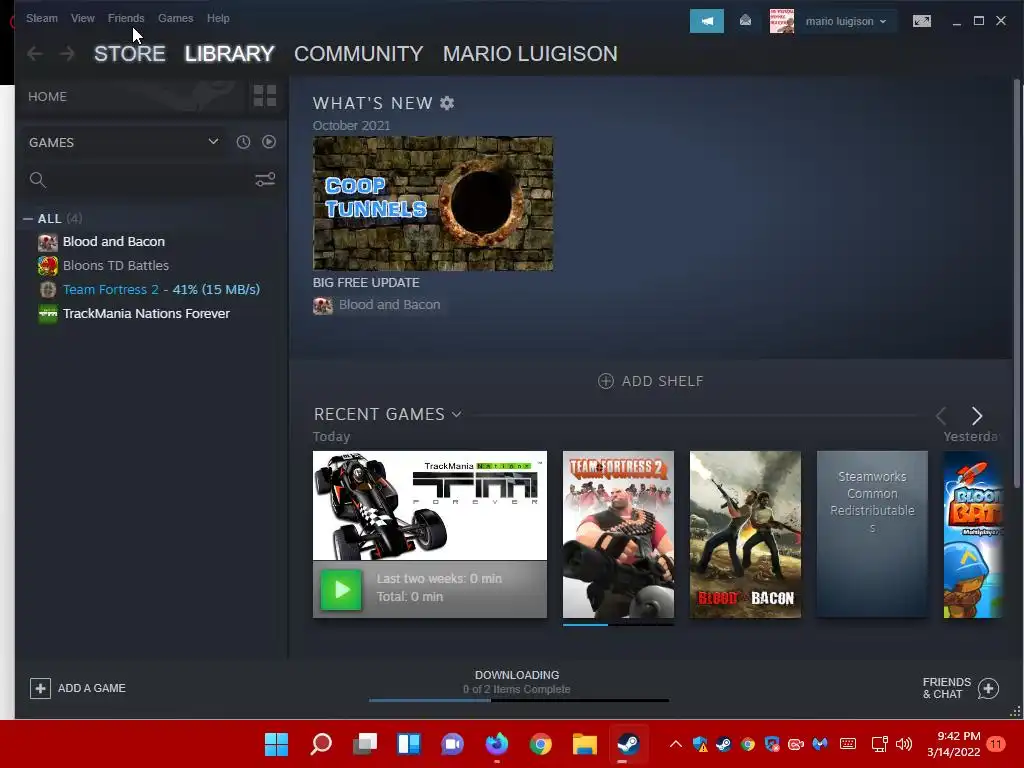This screenshot has width=1024, height=768.
Task: Click into the library search field
Action: click(x=150, y=180)
